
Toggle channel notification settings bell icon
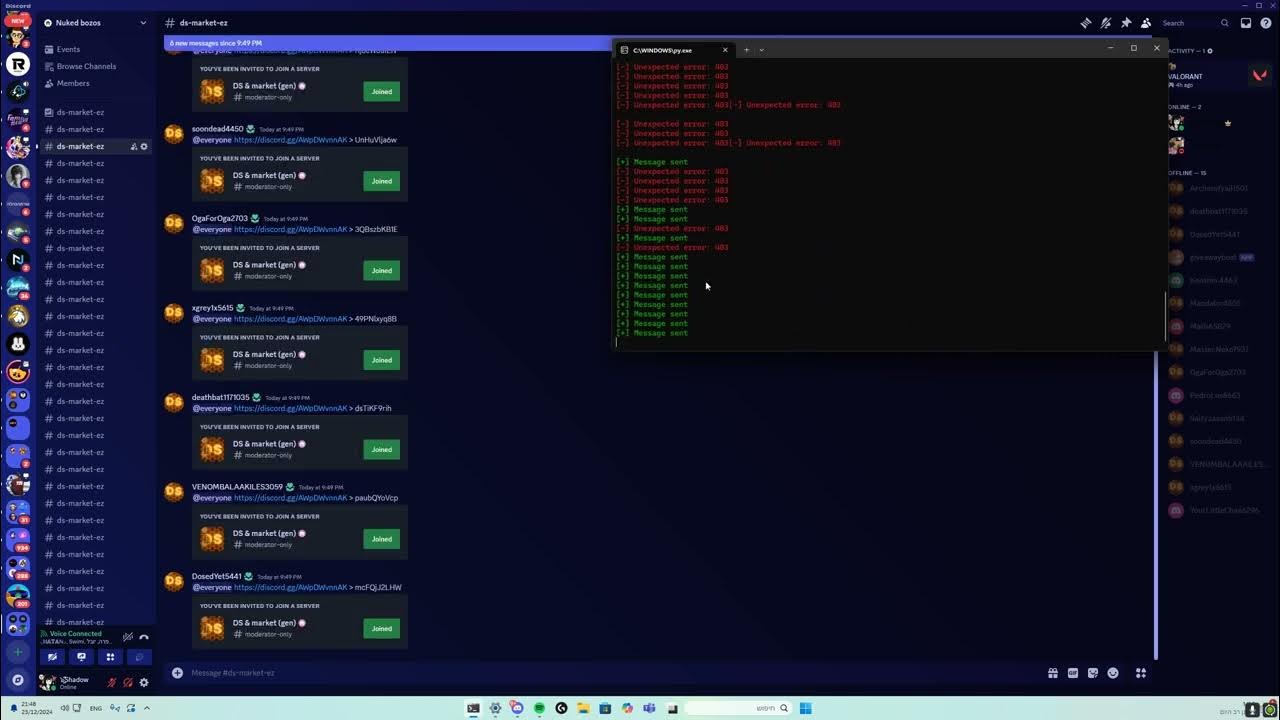coord(1106,23)
